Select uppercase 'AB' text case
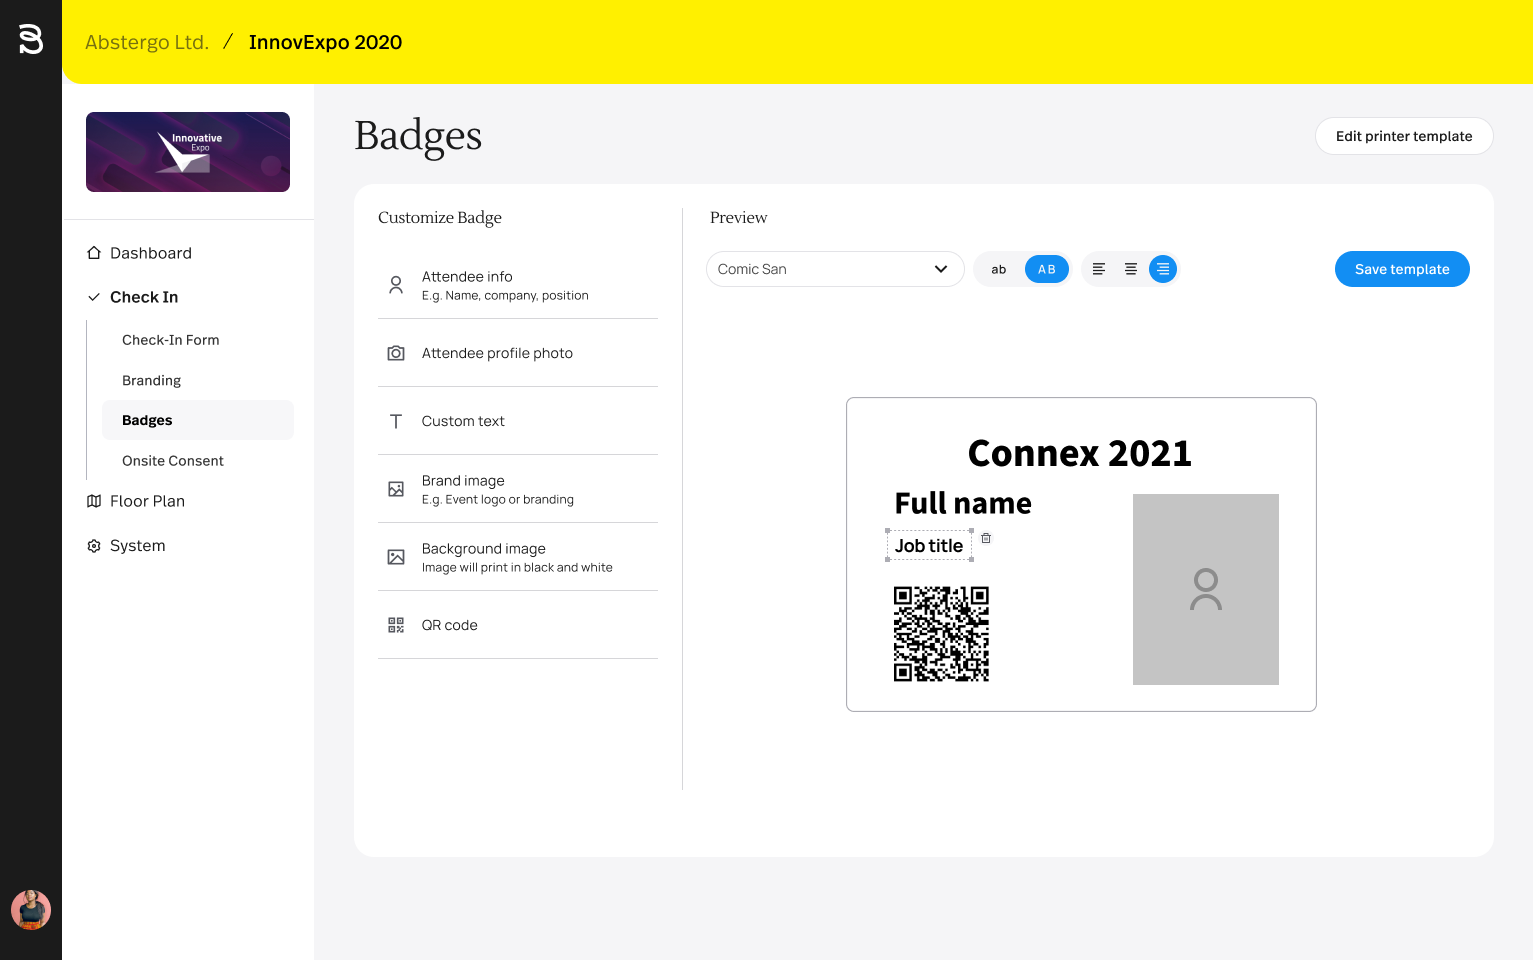Image resolution: width=1533 pixels, height=960 pixels. point(1047,269)
